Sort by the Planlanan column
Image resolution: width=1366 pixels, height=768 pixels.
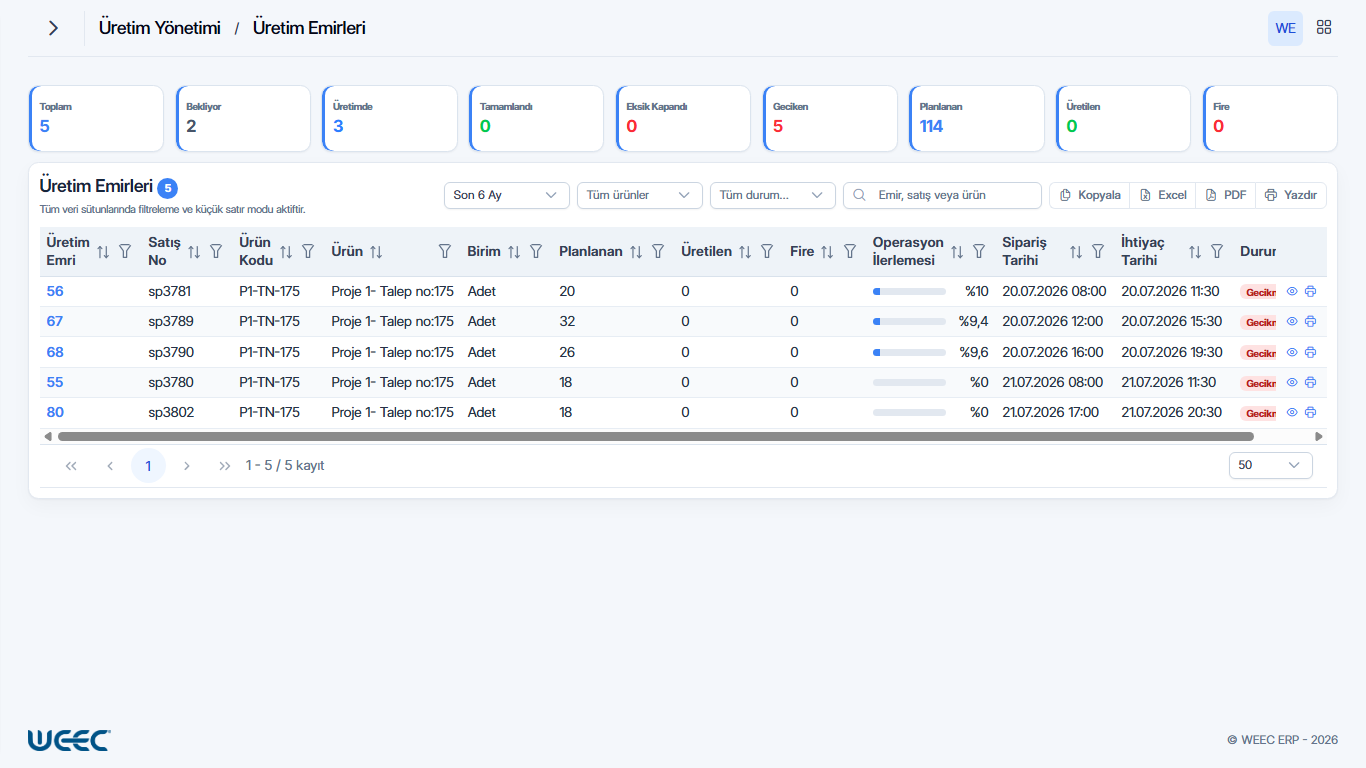point(636,252)
